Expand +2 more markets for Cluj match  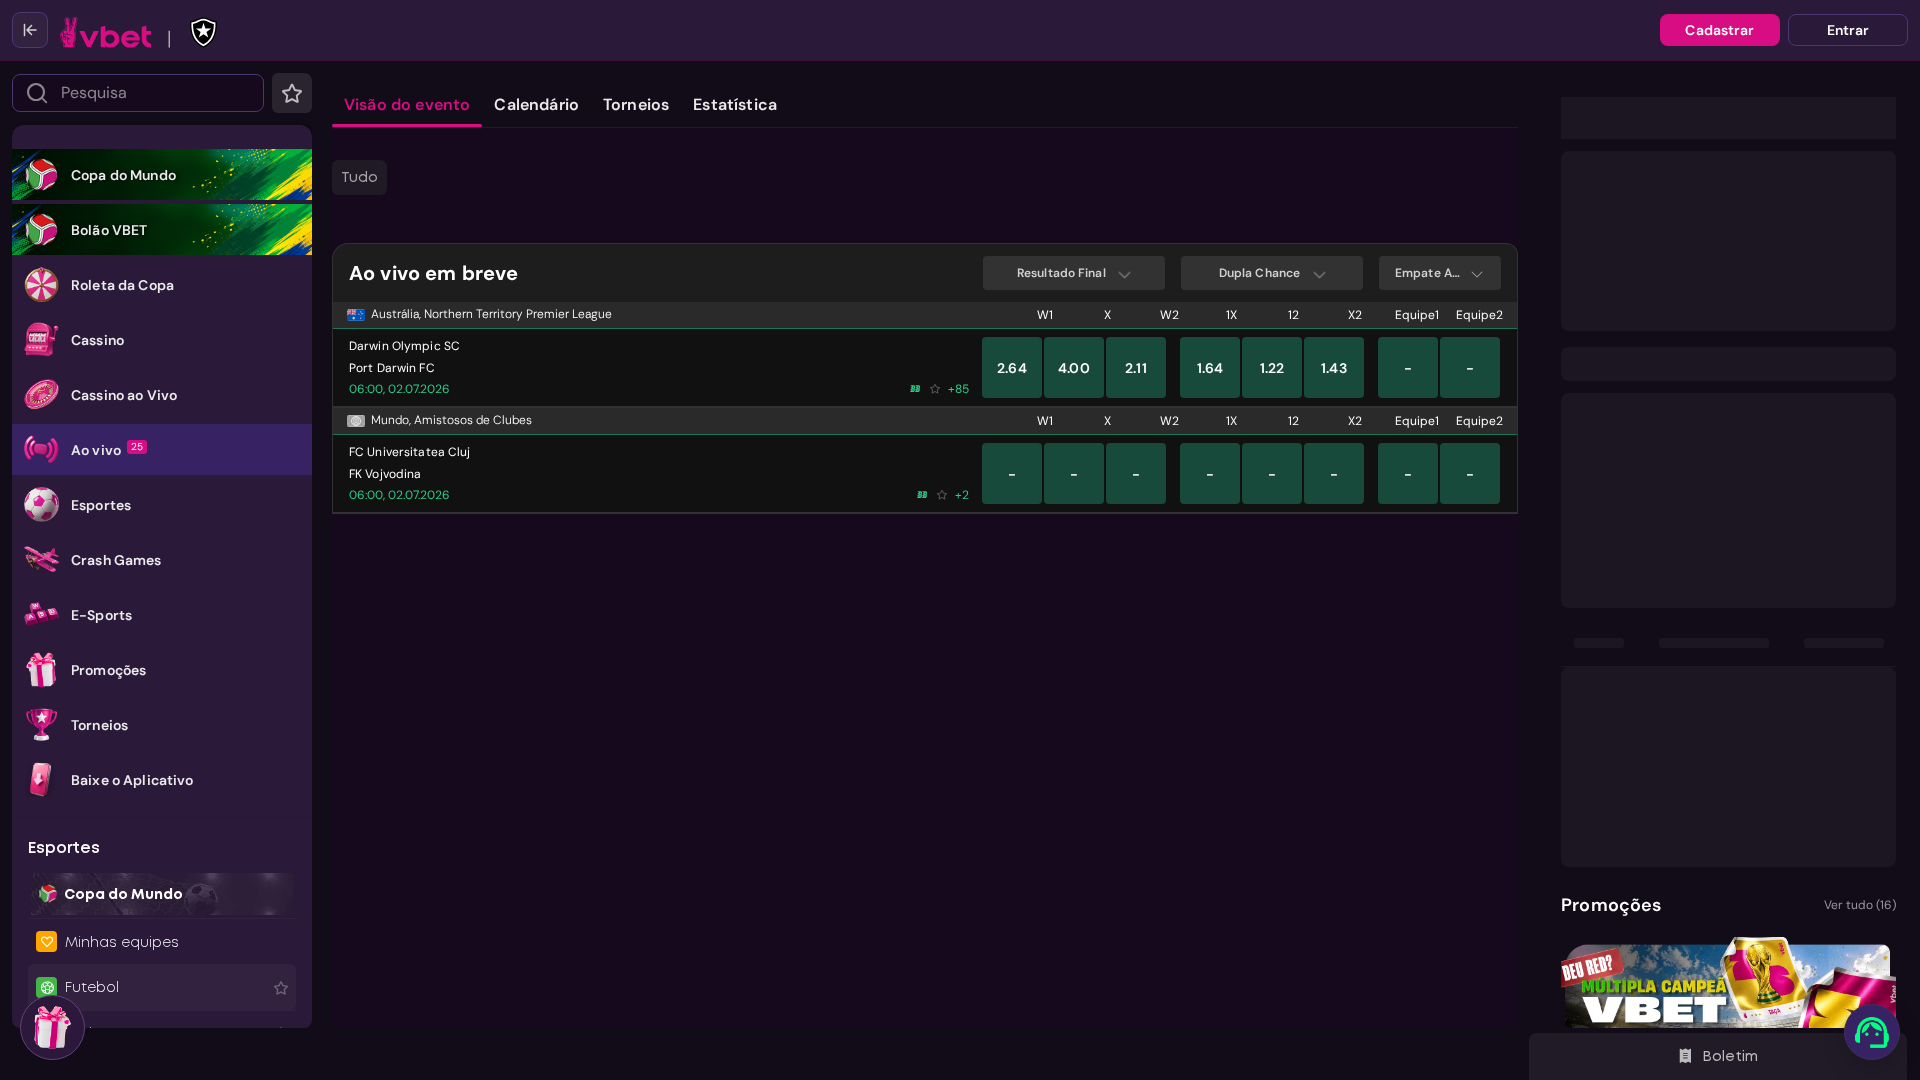point(962,495)
